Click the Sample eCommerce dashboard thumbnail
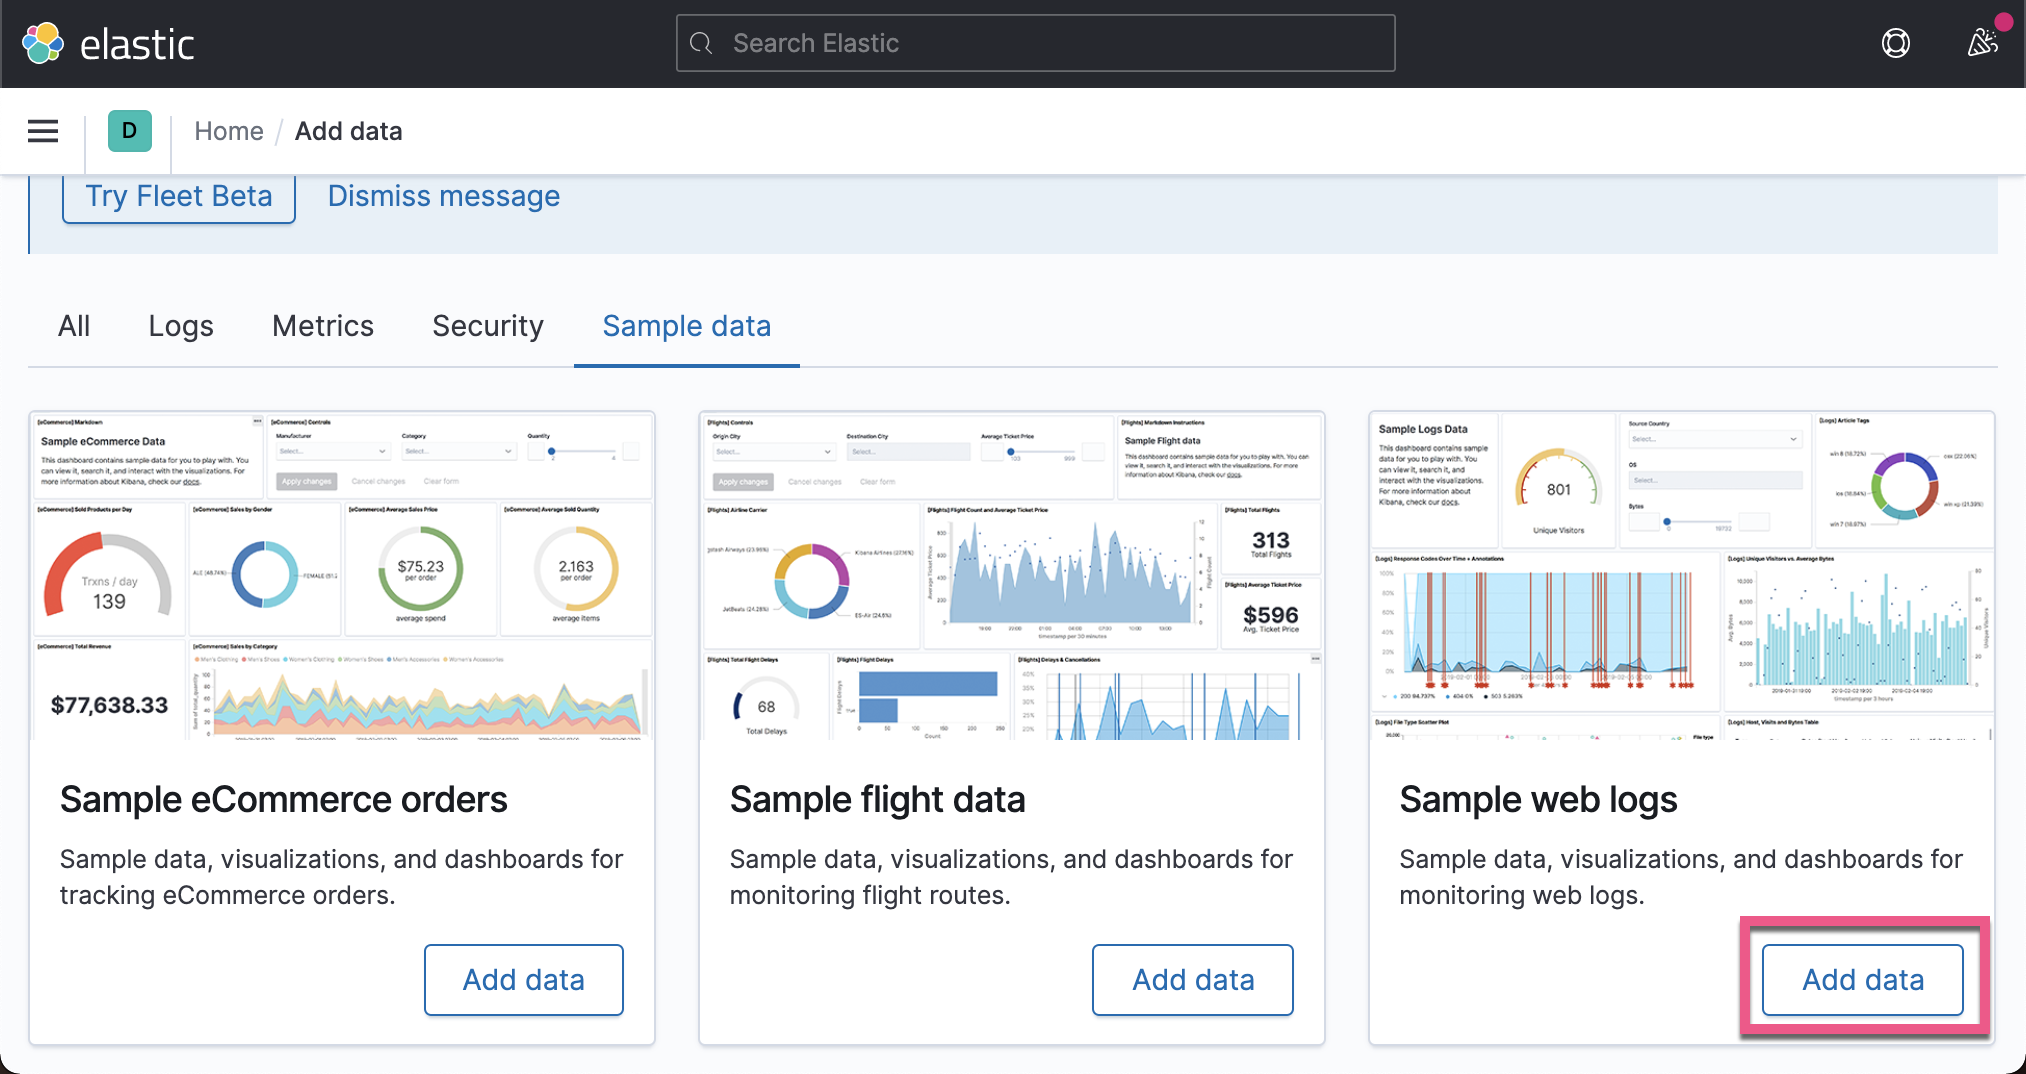Image resolution: width=2026 pixels, height=1074 pixels. [x=342, y=576]
